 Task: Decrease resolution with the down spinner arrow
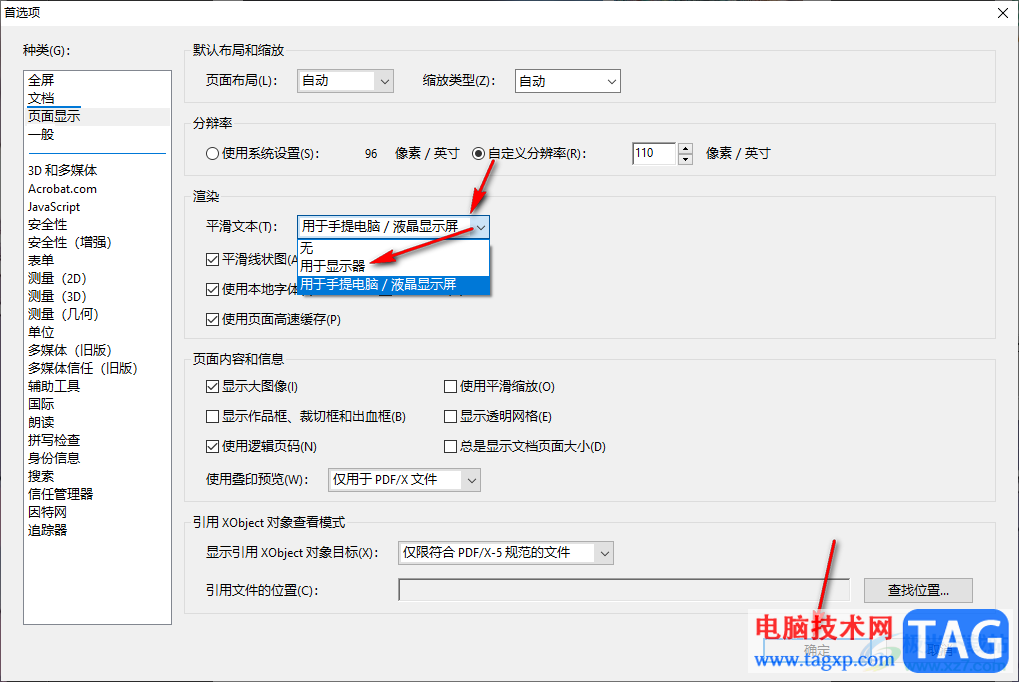[685, 159]
